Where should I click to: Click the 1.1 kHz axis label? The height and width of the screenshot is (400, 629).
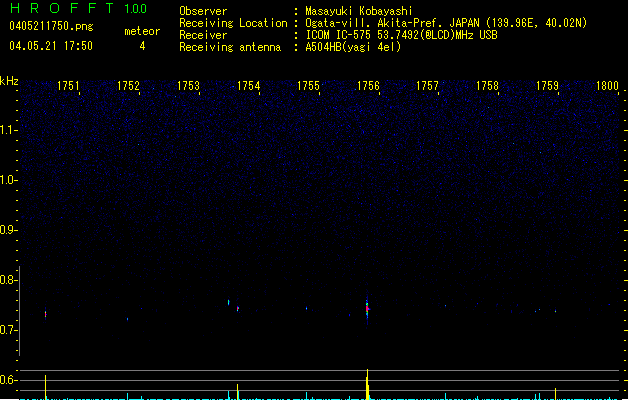(x=8, y=130)
